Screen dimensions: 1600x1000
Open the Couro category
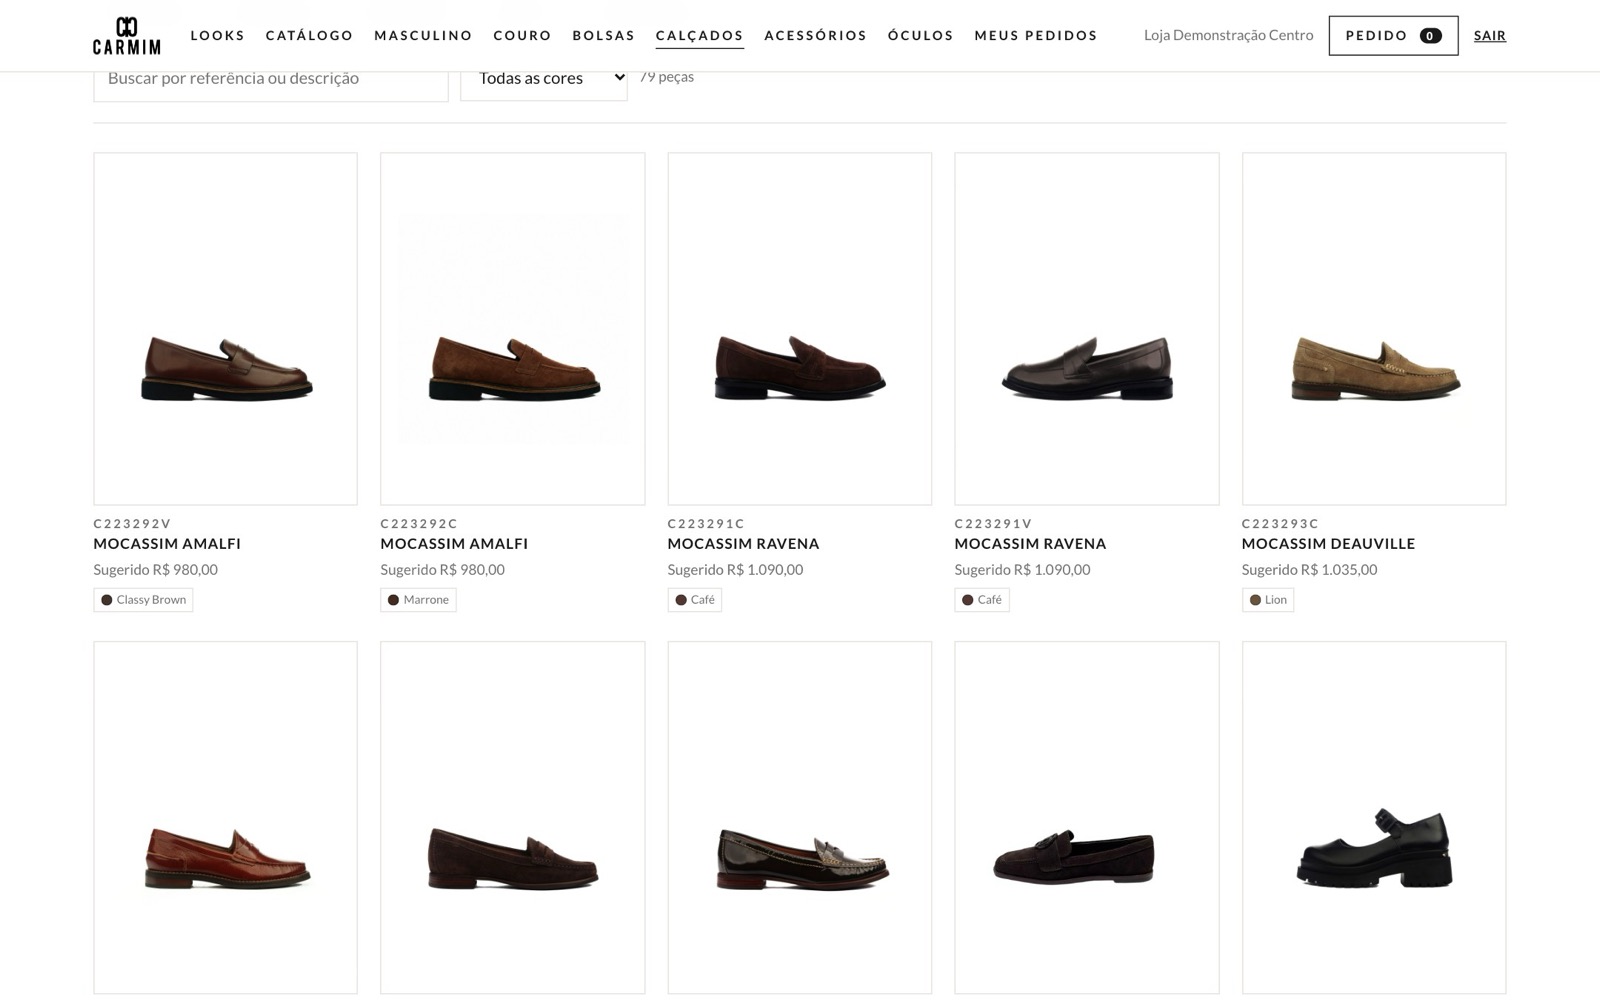point(522,35)
